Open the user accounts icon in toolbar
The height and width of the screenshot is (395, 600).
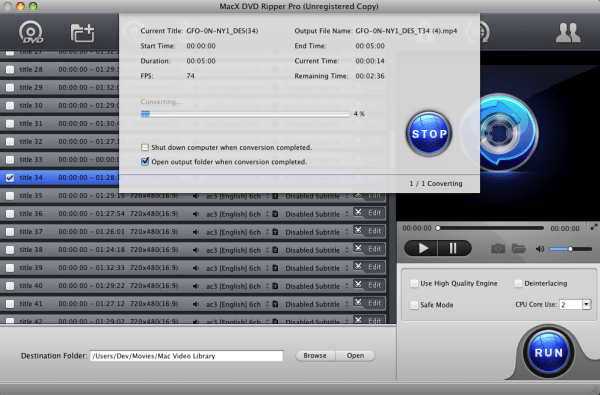(x=568, y=33)
